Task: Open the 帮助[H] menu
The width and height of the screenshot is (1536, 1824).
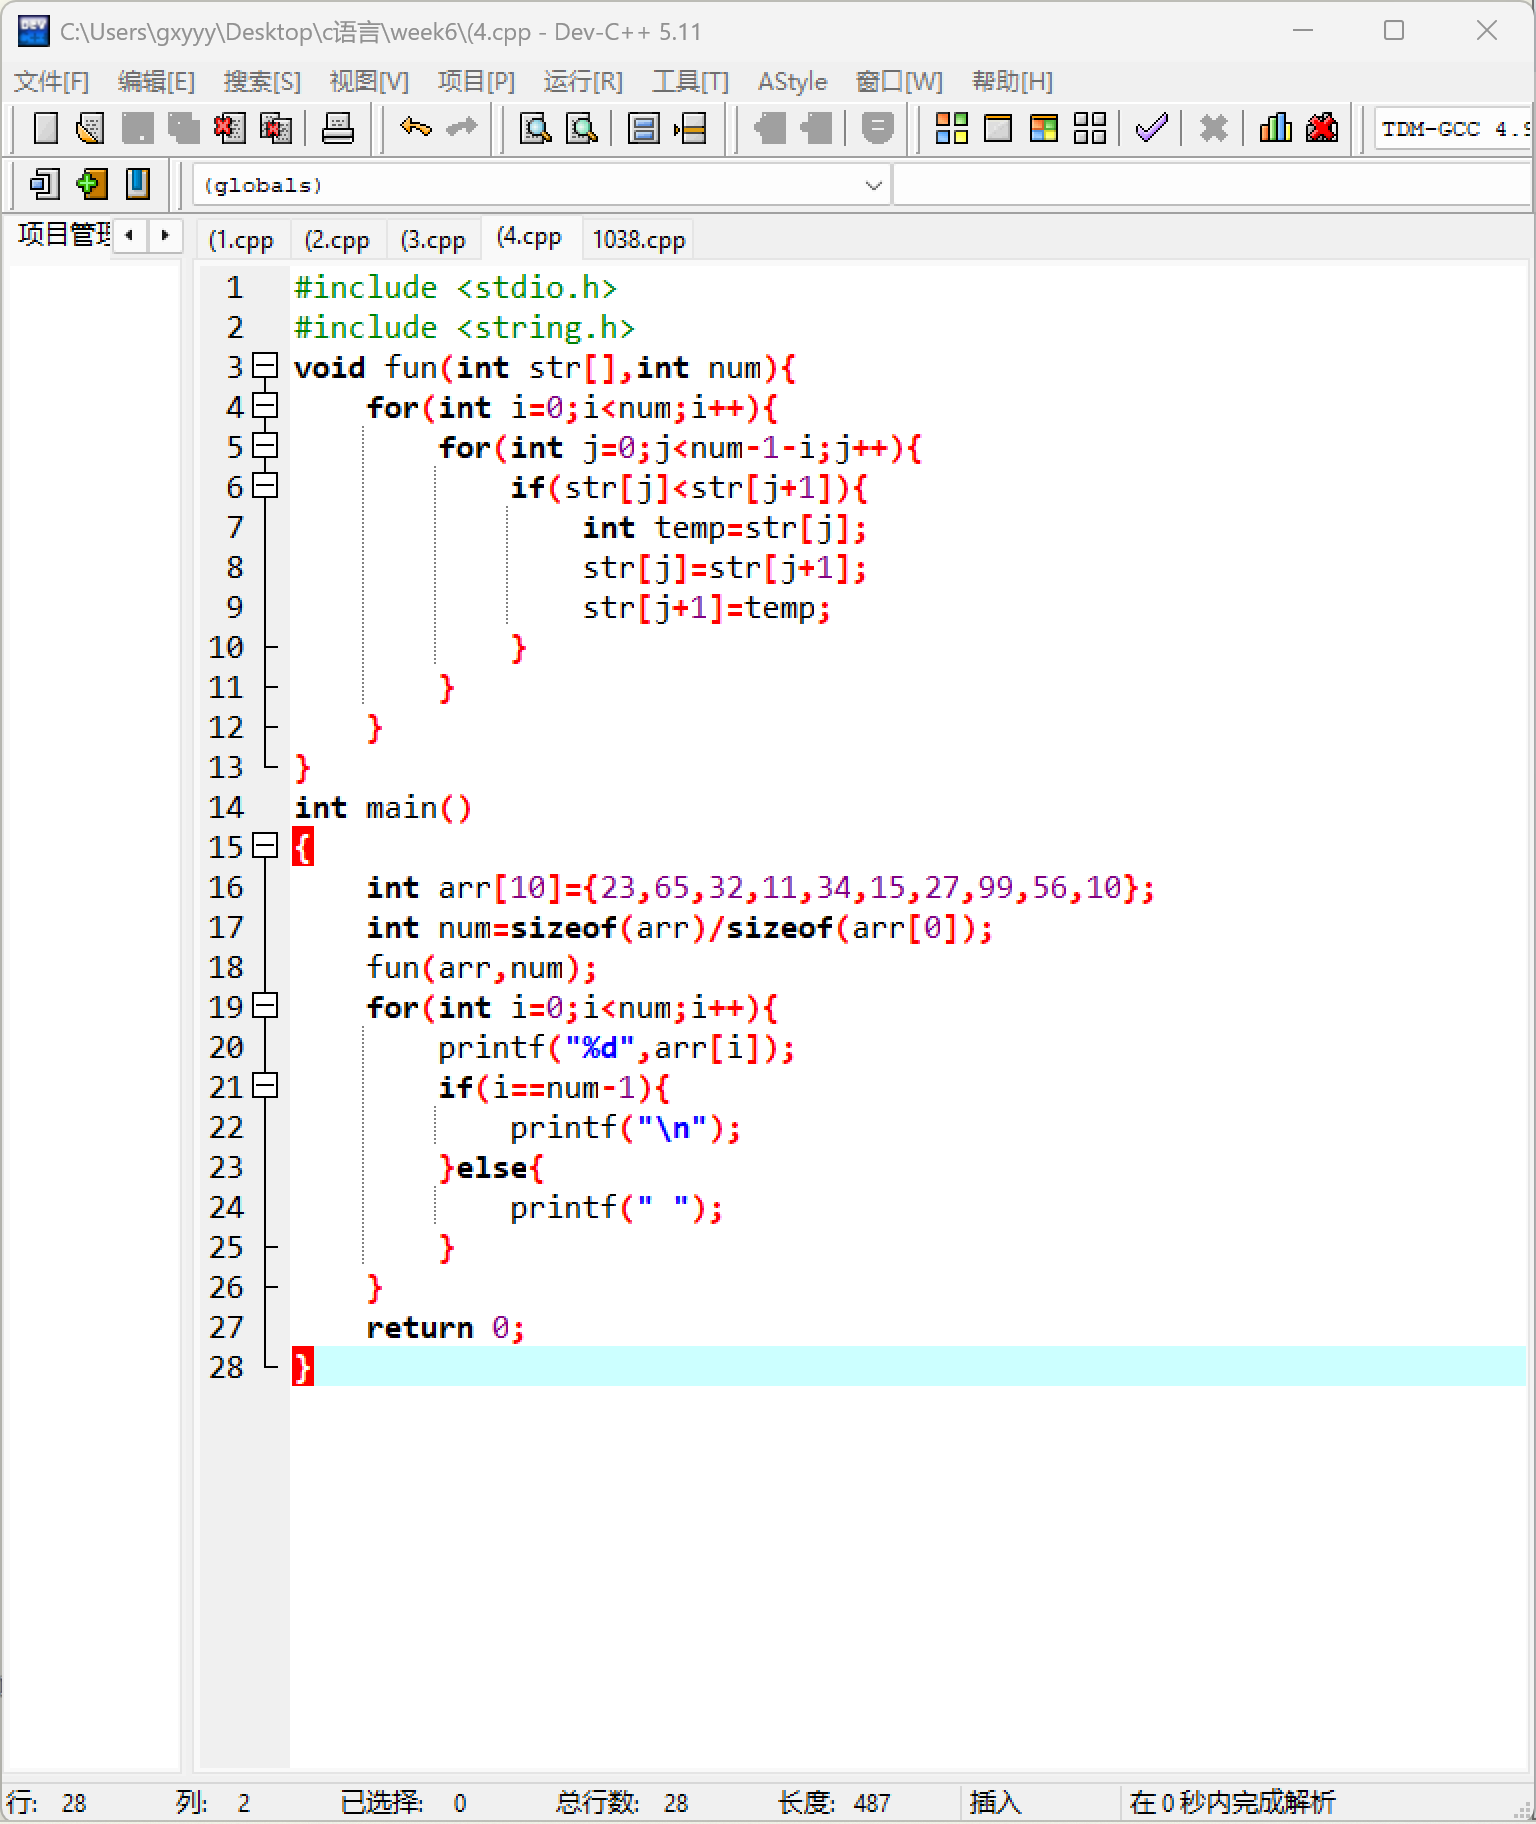Action: [1012, 81]
